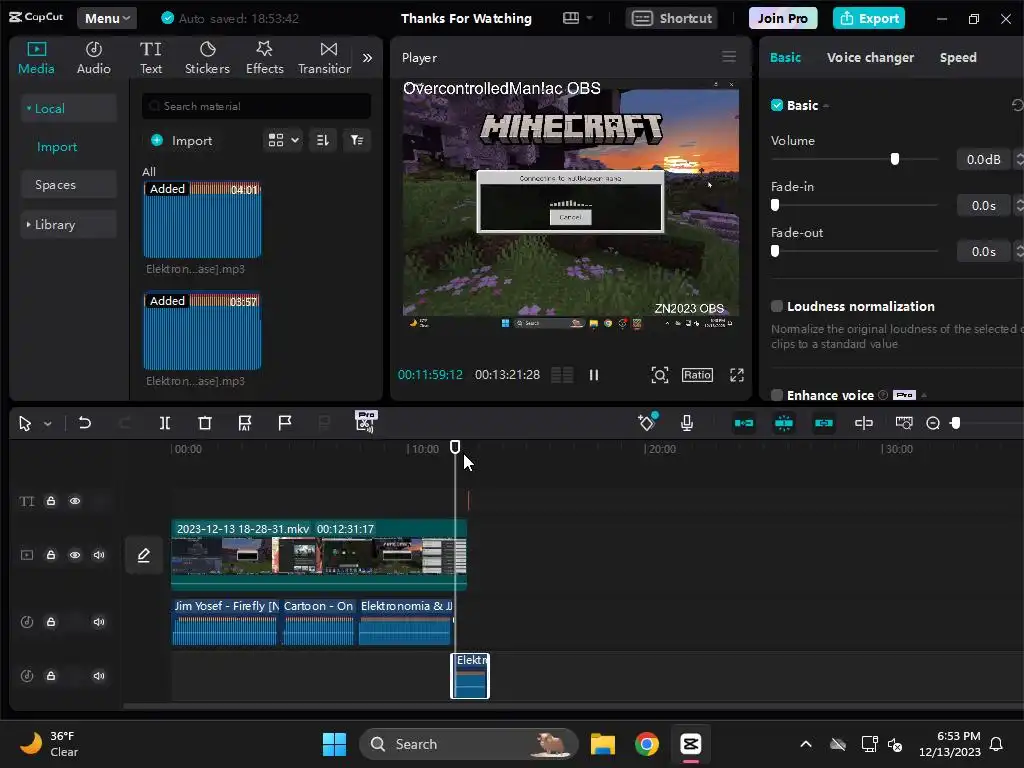
Task: Delete the selected clip
Action: pyautogui.click(x=205, y=423)
